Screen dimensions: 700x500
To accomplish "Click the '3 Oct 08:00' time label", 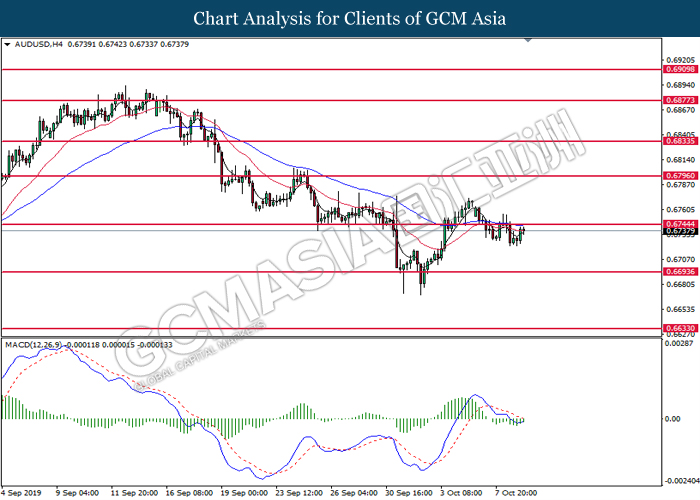I will click(462, 493).
